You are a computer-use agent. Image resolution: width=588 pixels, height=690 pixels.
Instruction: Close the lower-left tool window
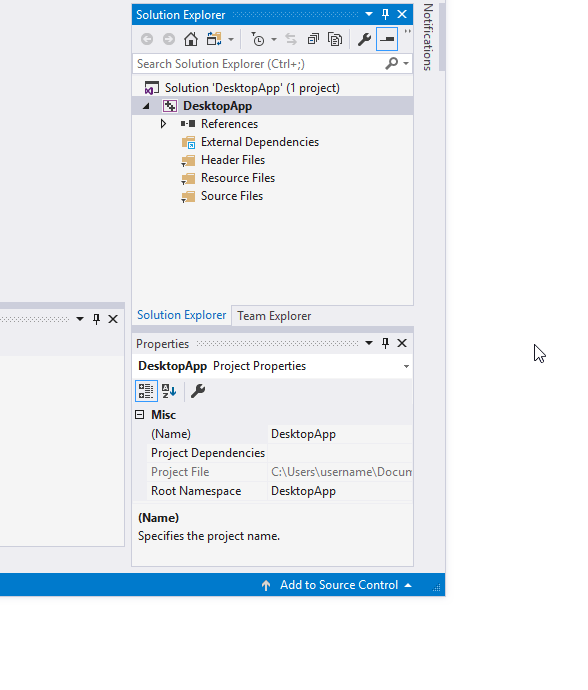[x=113, y=319]
